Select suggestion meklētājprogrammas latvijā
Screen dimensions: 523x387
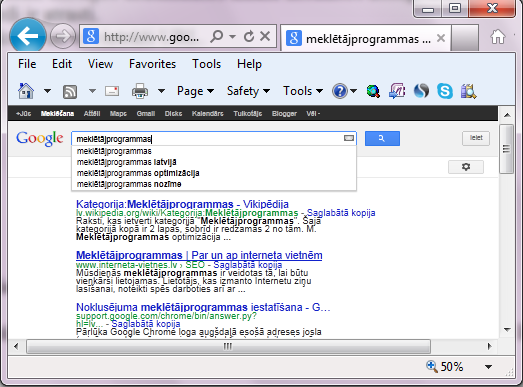126,162
